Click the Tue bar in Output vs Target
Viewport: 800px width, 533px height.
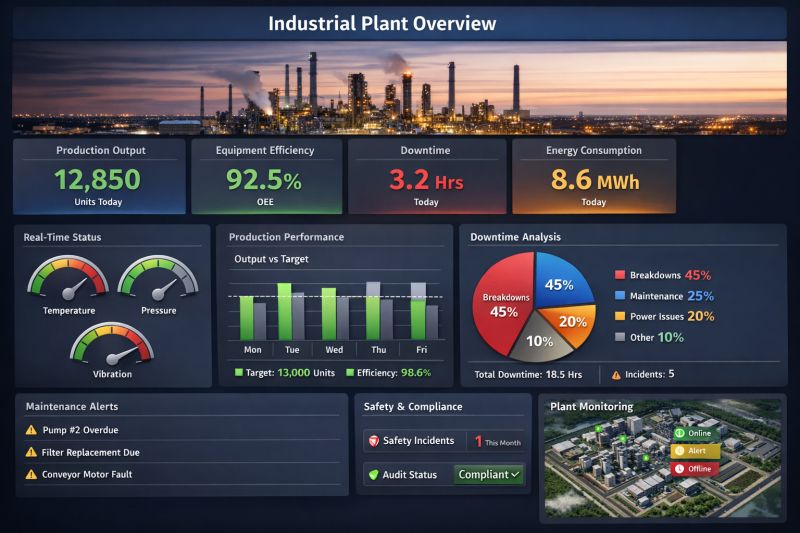pyautogui.click(x=291, y=312)
